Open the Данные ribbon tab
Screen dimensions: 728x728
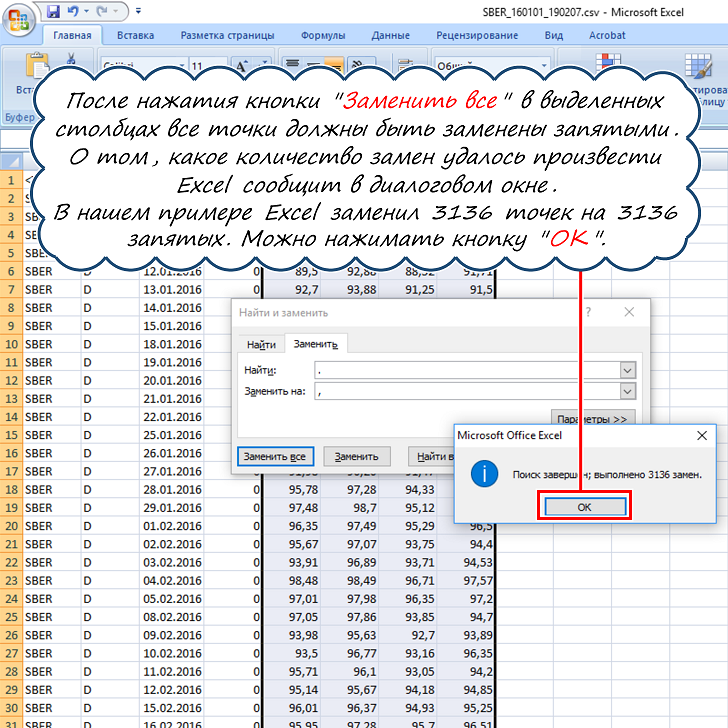[x=390, y=35]
